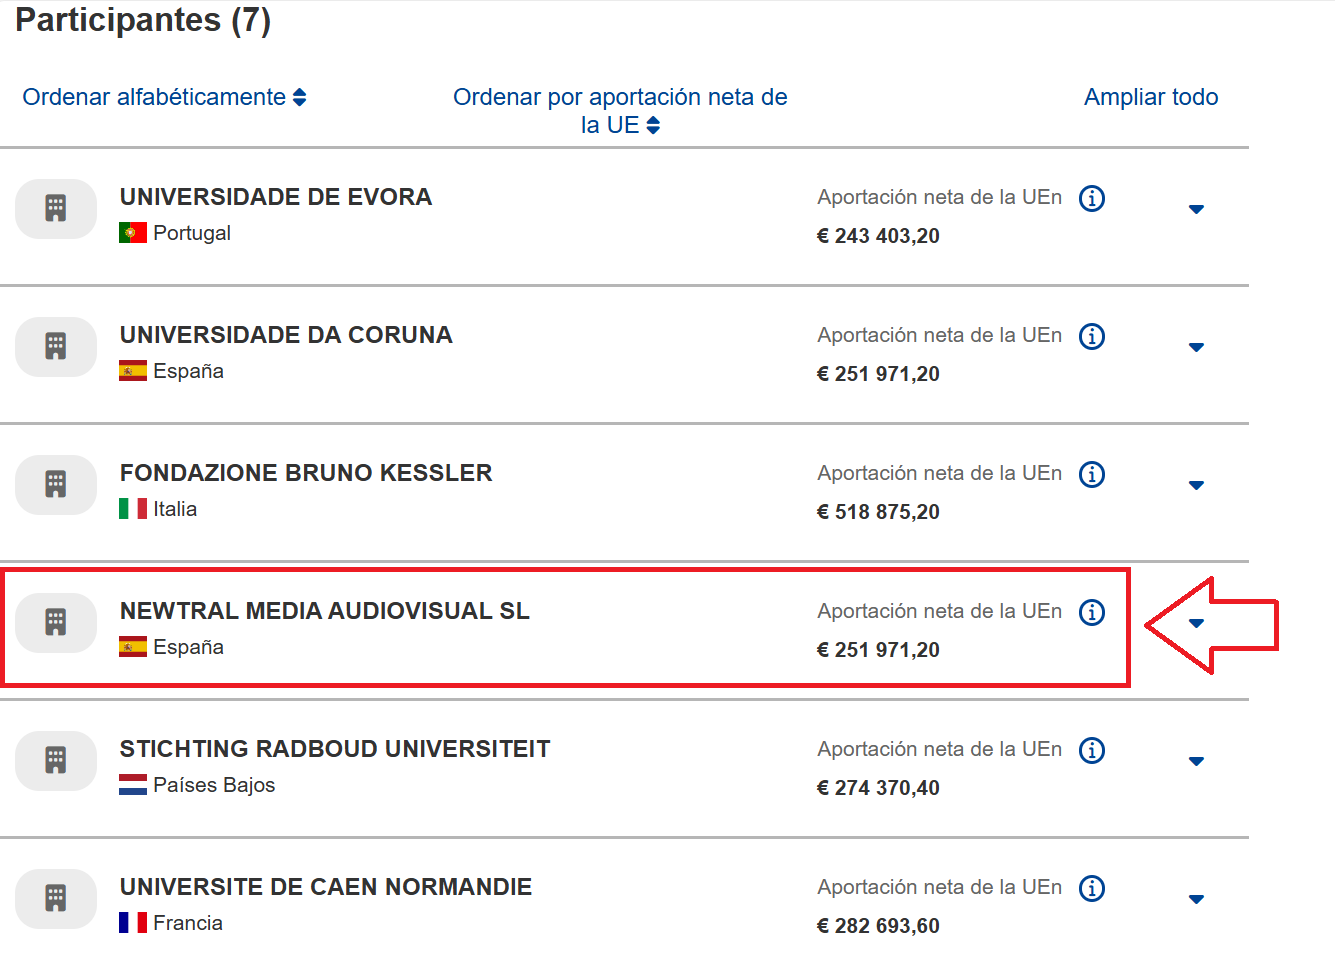Click building icon next to Universidade de Evora
Viewport: 1335px width, 974px height.
point(56,208)
